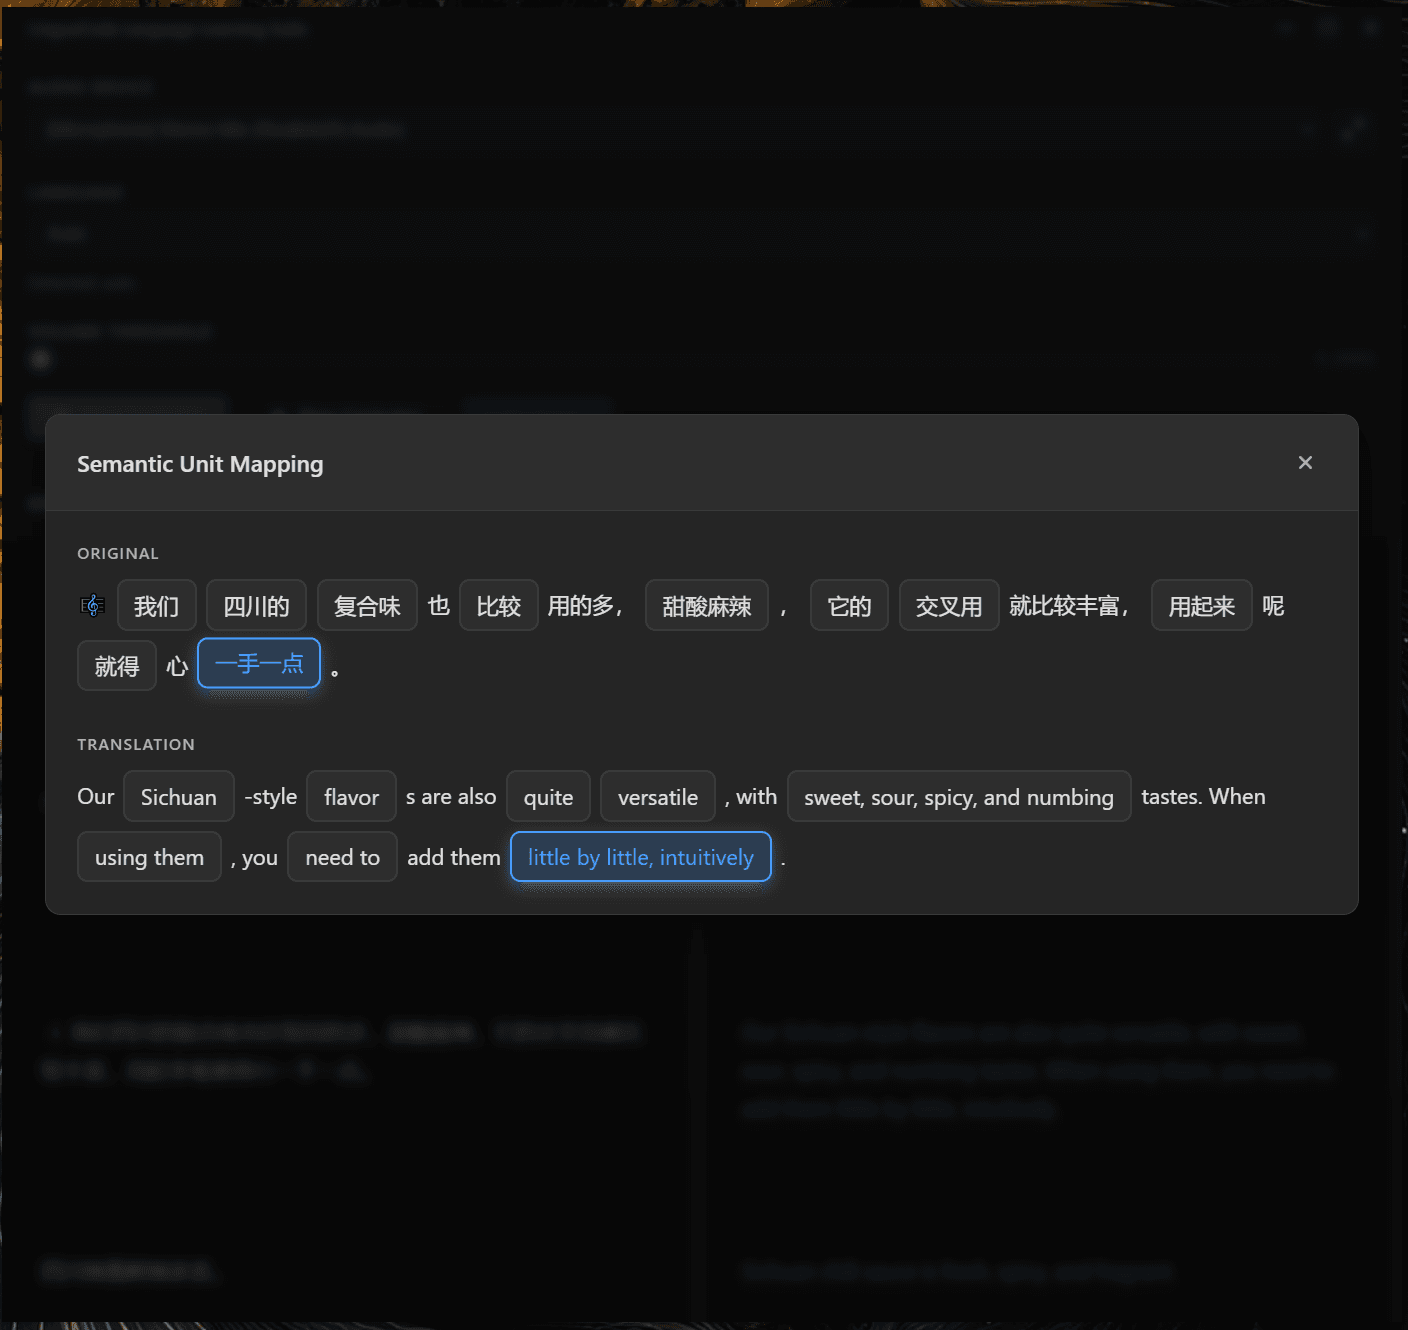Select the 我们 unit in the original
The height and width of the screenshot is (1330, 1408).
157,606
